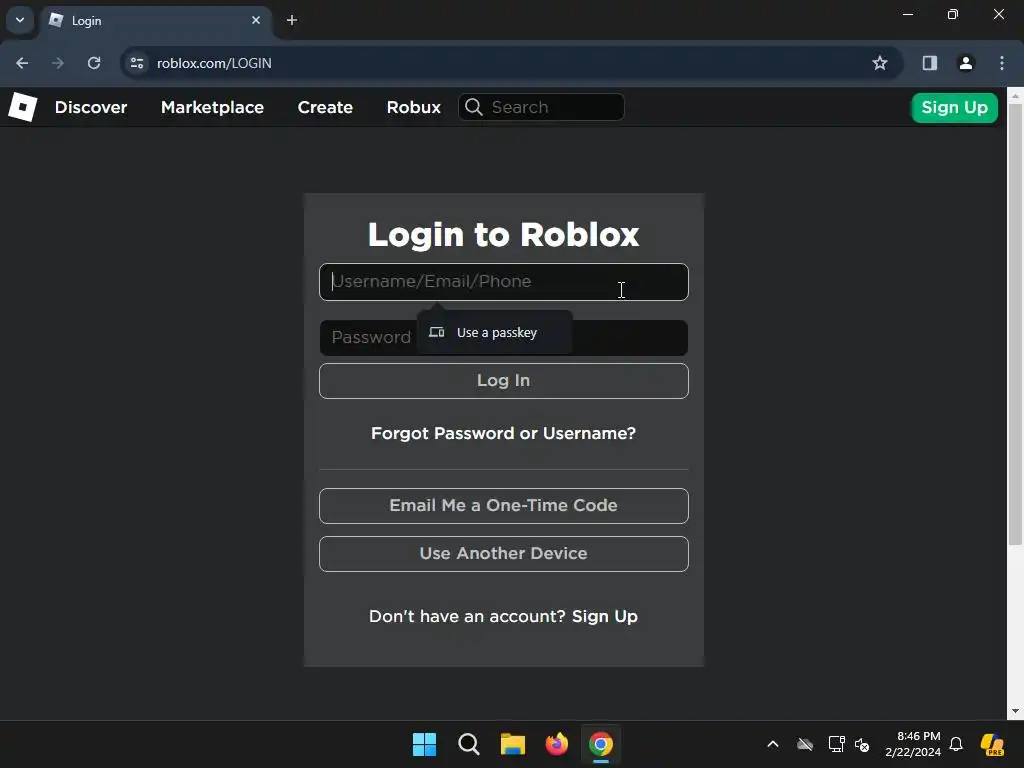
Task: Open a new tab with plus icon
Action: [x=292, y=20]
